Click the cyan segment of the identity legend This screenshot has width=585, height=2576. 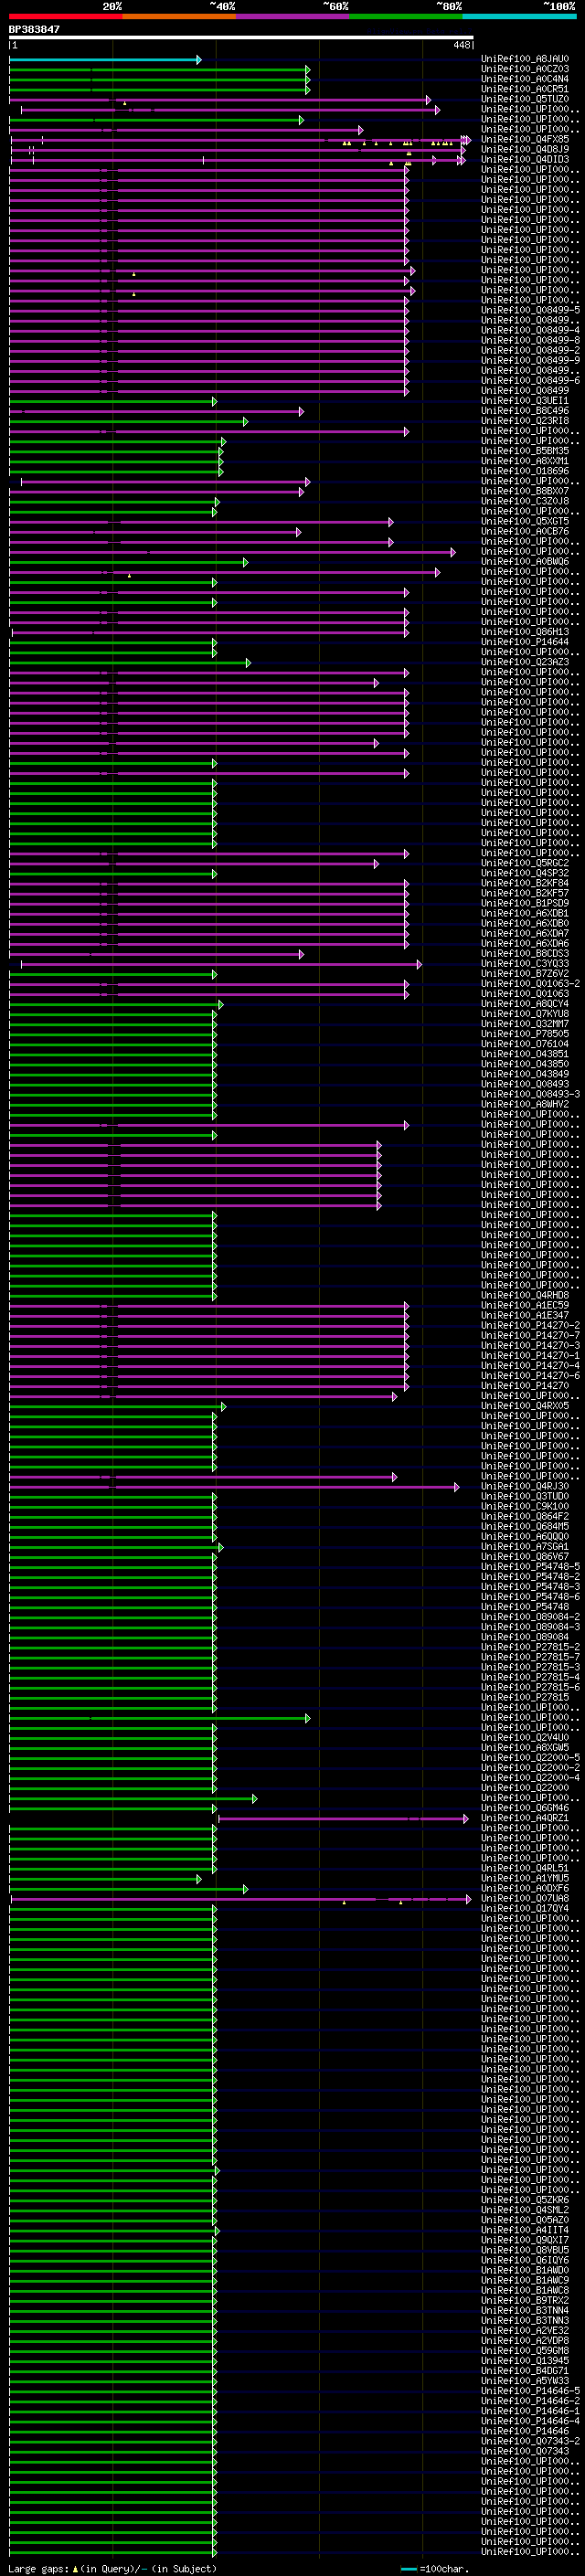point(519,16)
